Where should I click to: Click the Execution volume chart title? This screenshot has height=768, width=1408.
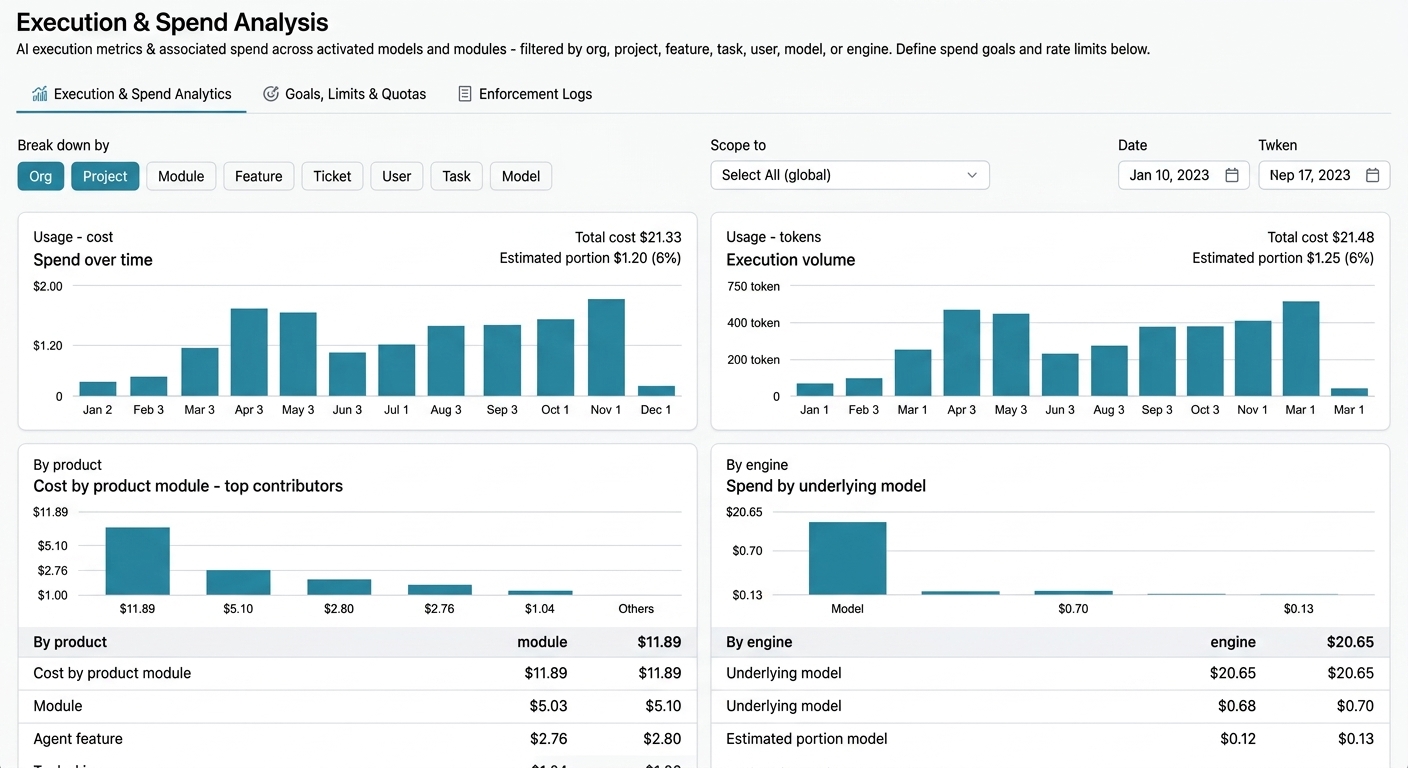[791, 260]
